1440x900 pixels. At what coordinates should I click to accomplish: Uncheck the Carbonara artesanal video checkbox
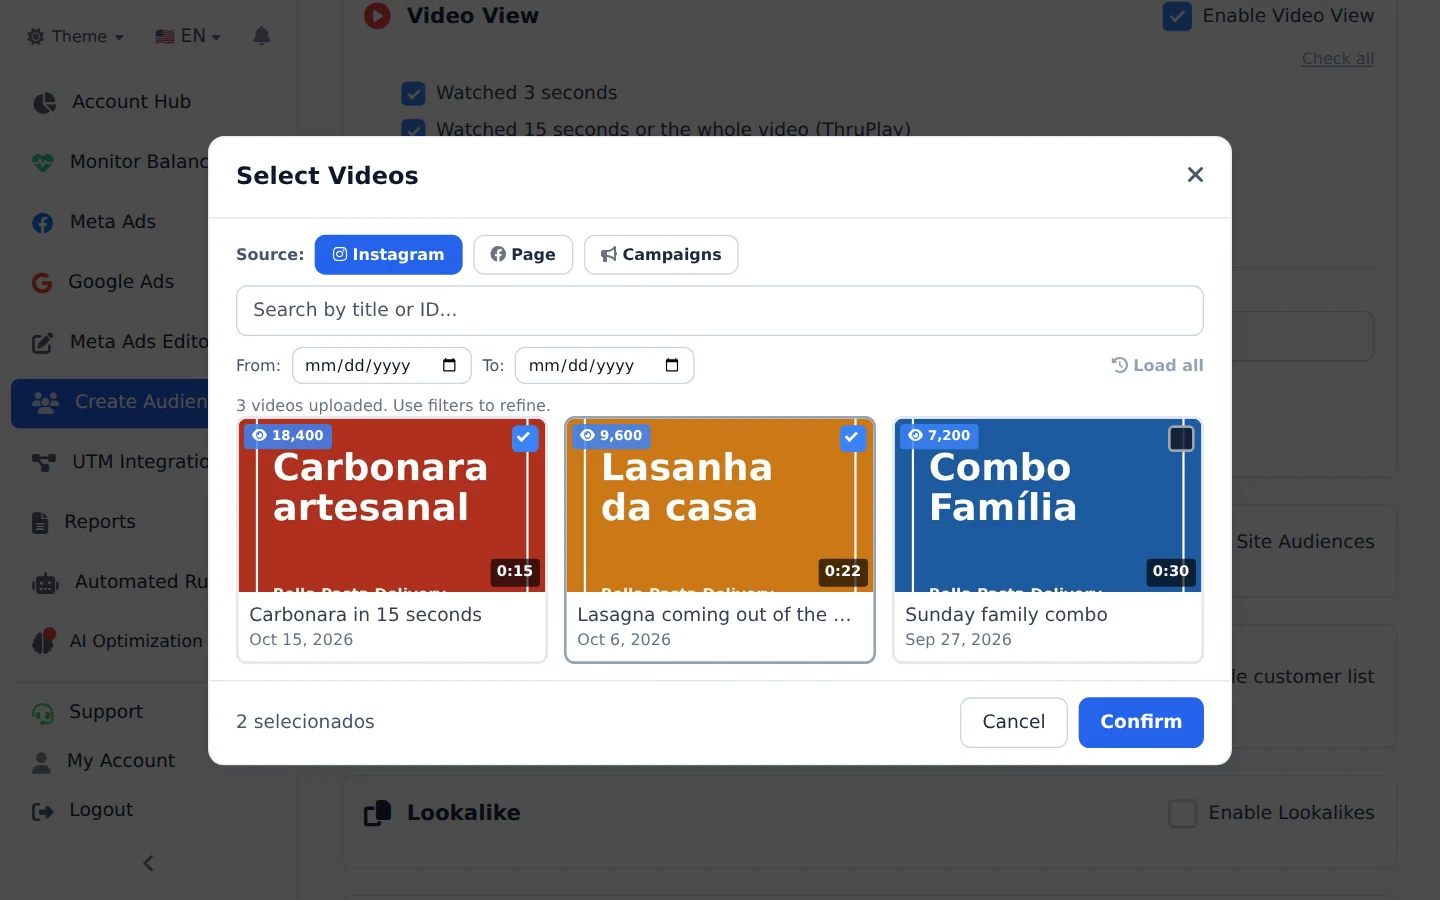point(524,437)
